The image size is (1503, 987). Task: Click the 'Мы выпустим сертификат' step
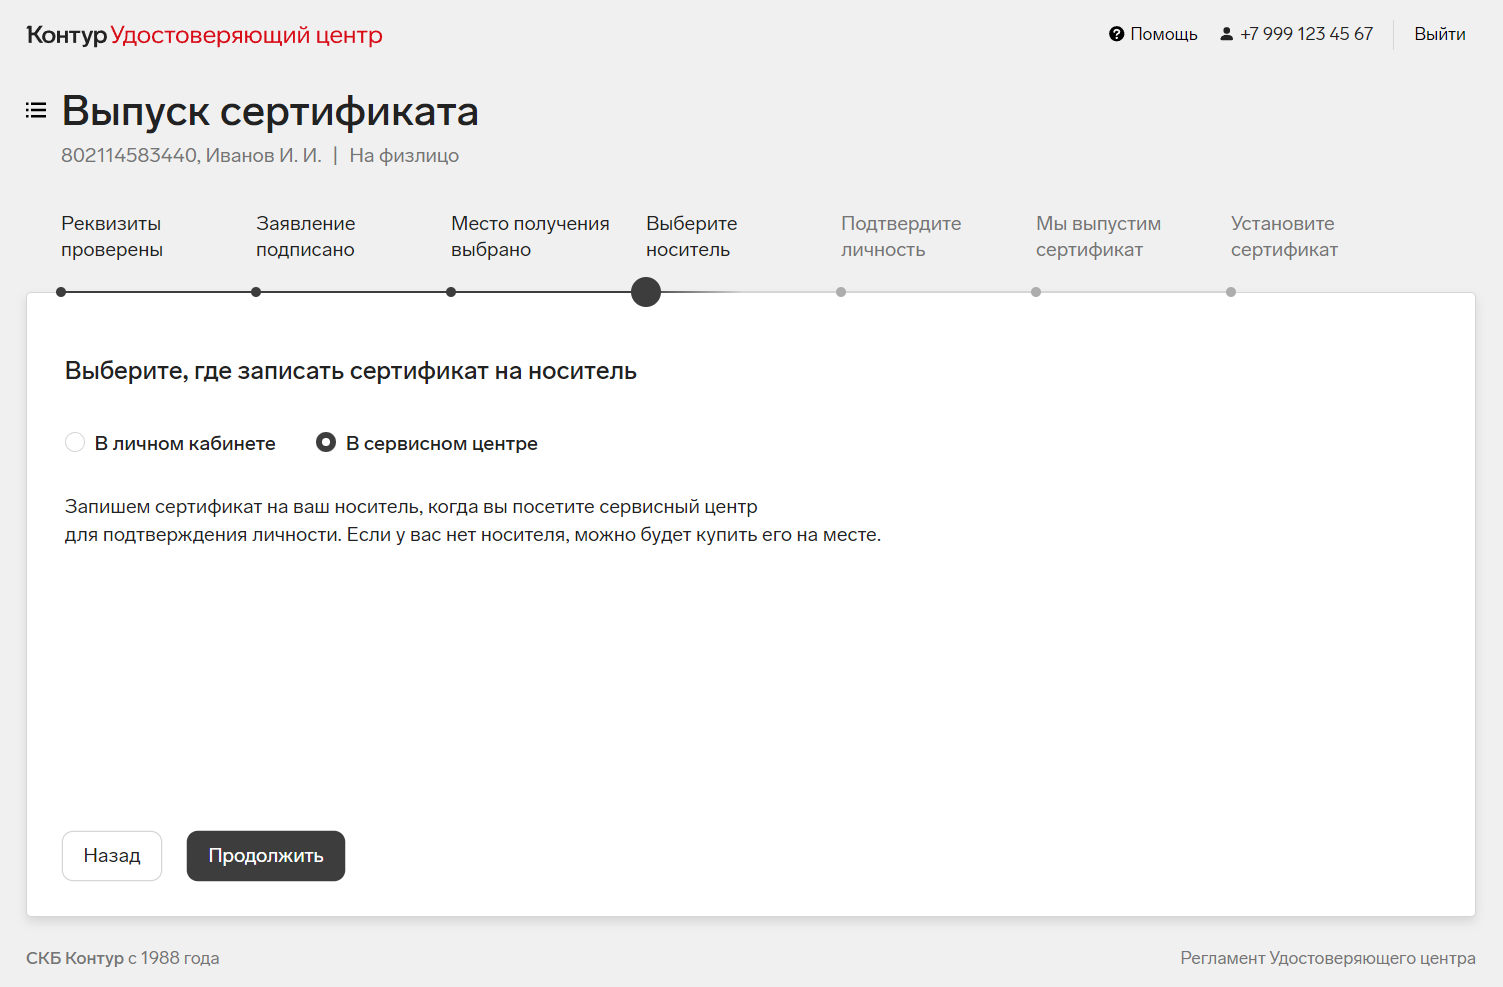(x=1098, y=236)
